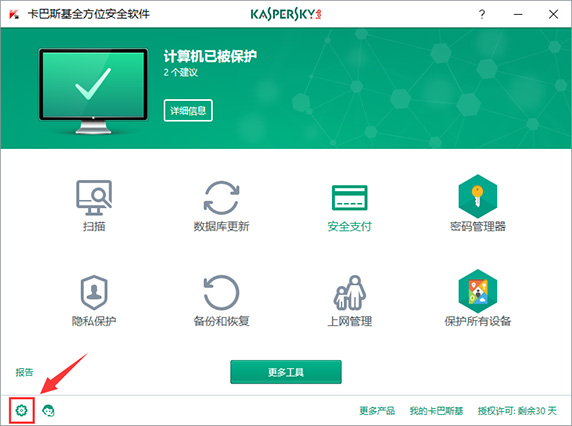572x426 pixels.
Task: Open More Products (更多产品) link
Action: click(x=377, y=411)
